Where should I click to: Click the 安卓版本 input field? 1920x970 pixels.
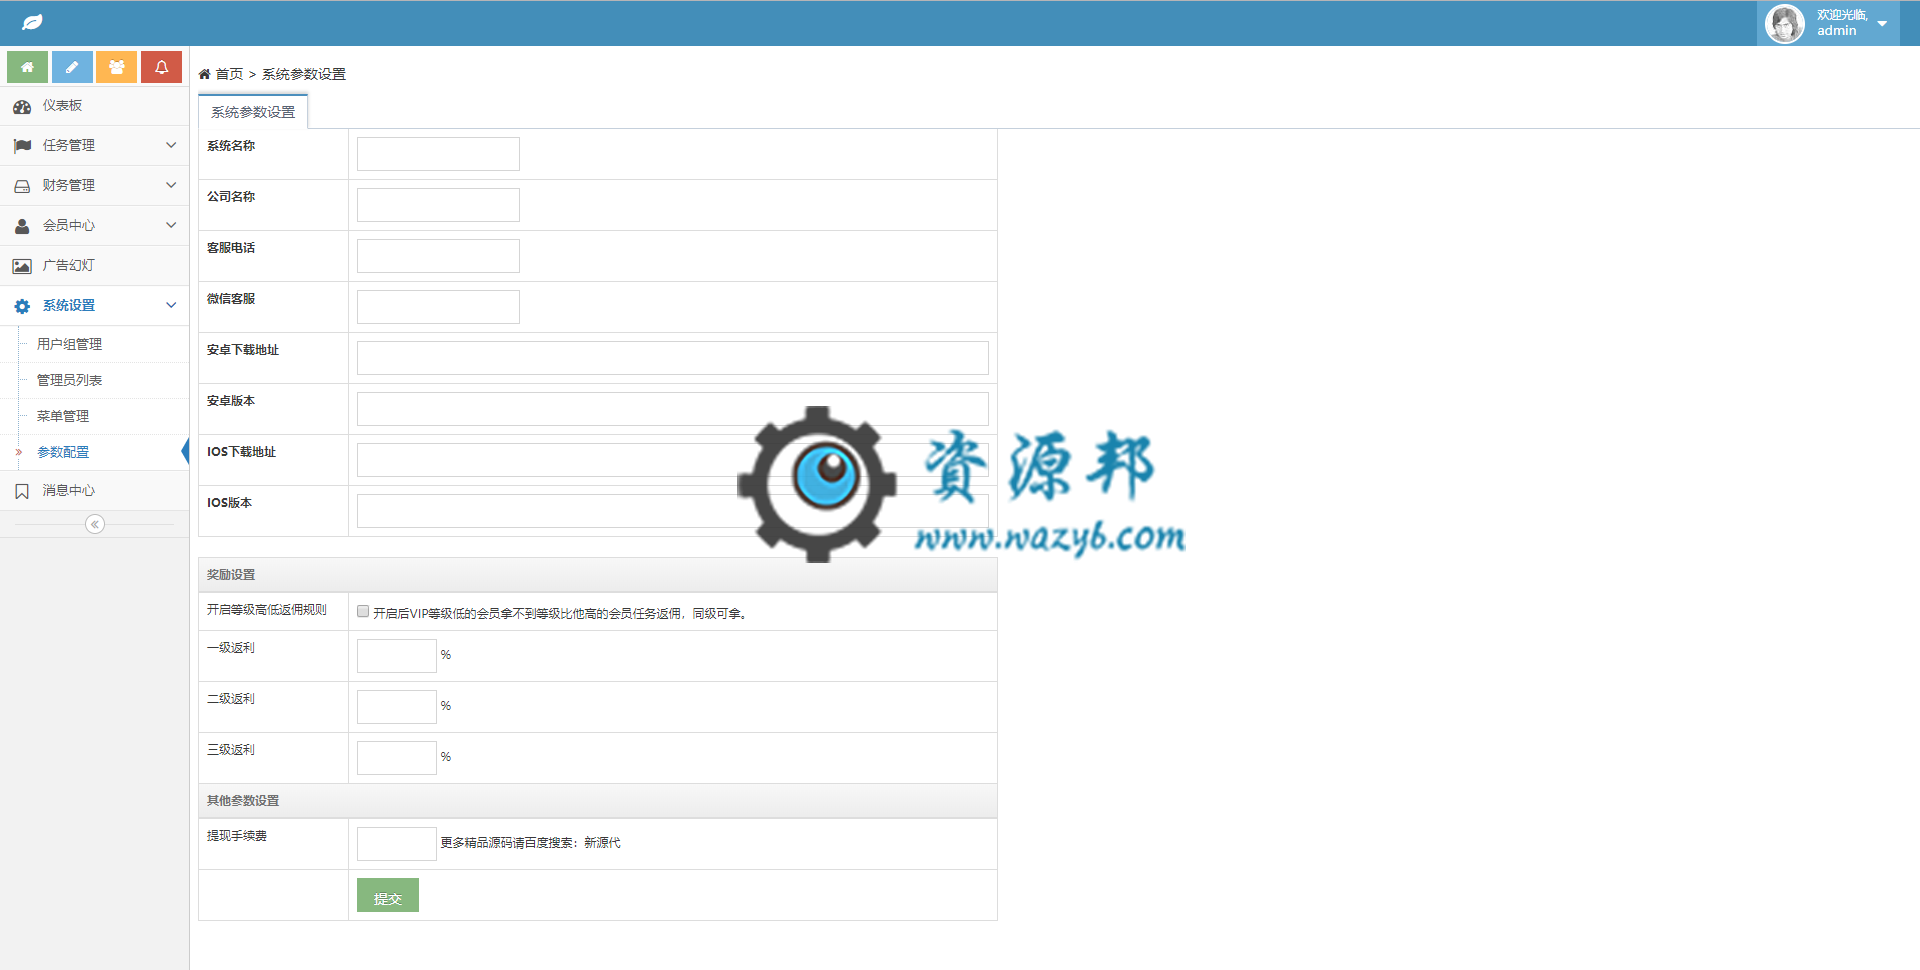pyautogui.click(x=673, y=409)
